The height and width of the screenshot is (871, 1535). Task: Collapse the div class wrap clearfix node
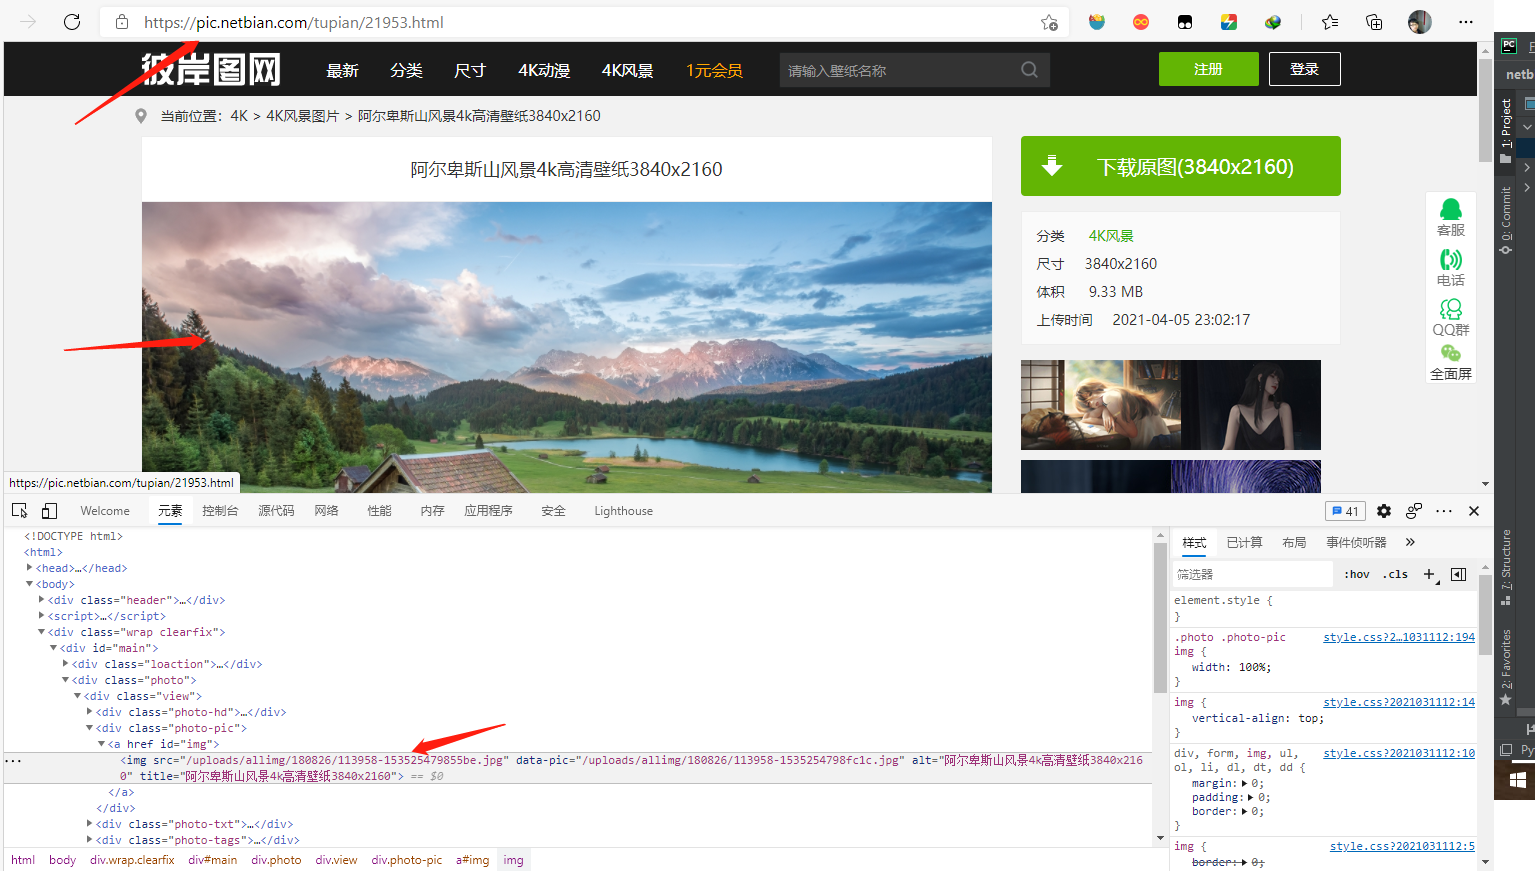(41, 632)
